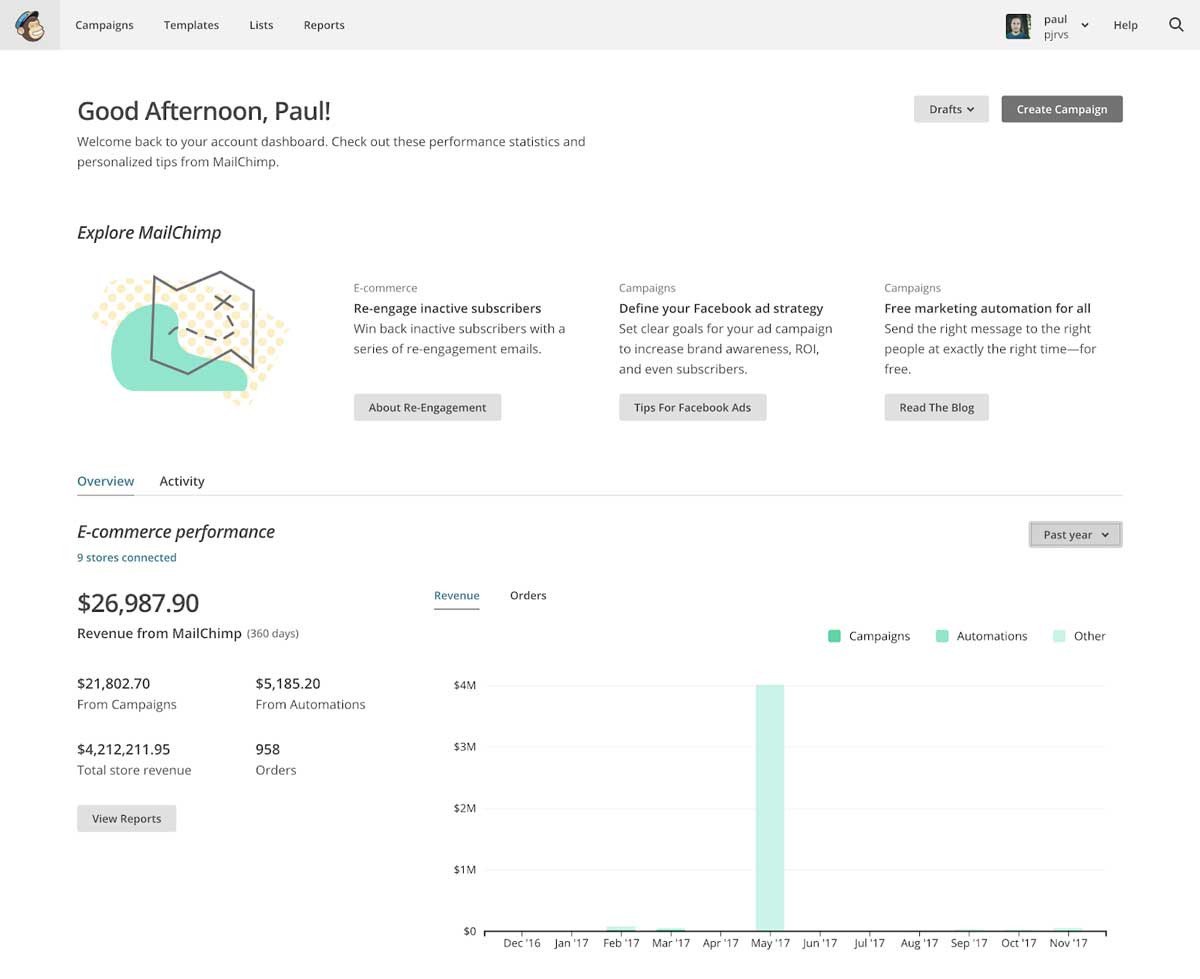Click the $26,987.90 revenue total
This screenshot has height=979, width=1200.
138,603
